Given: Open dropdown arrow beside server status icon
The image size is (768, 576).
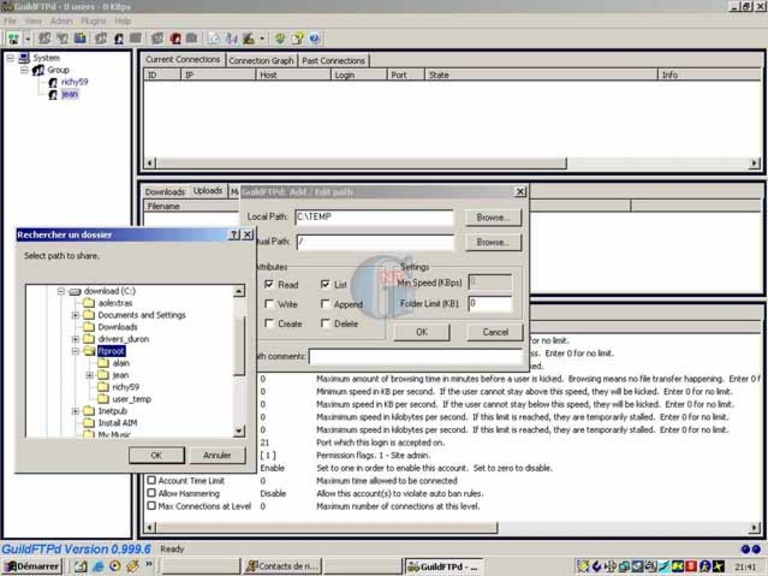Looking at the screenshot, I should click(x=27, y=39).
